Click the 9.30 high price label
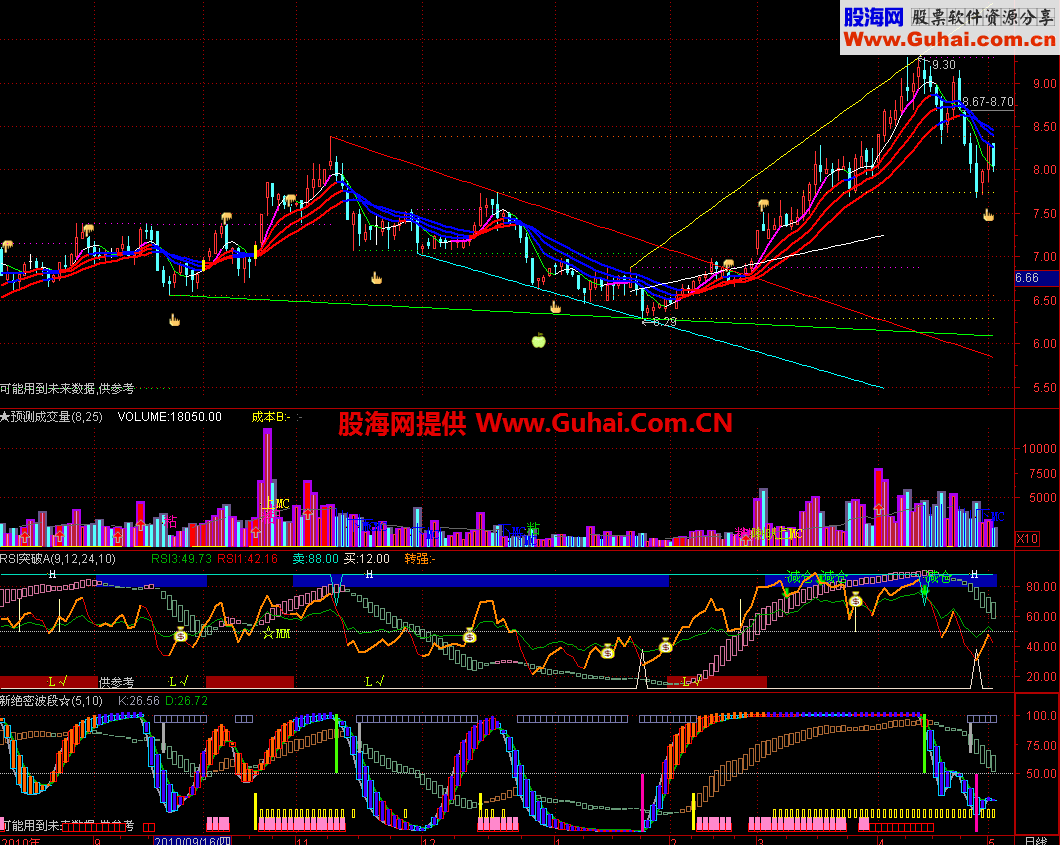 pos(944,65)
